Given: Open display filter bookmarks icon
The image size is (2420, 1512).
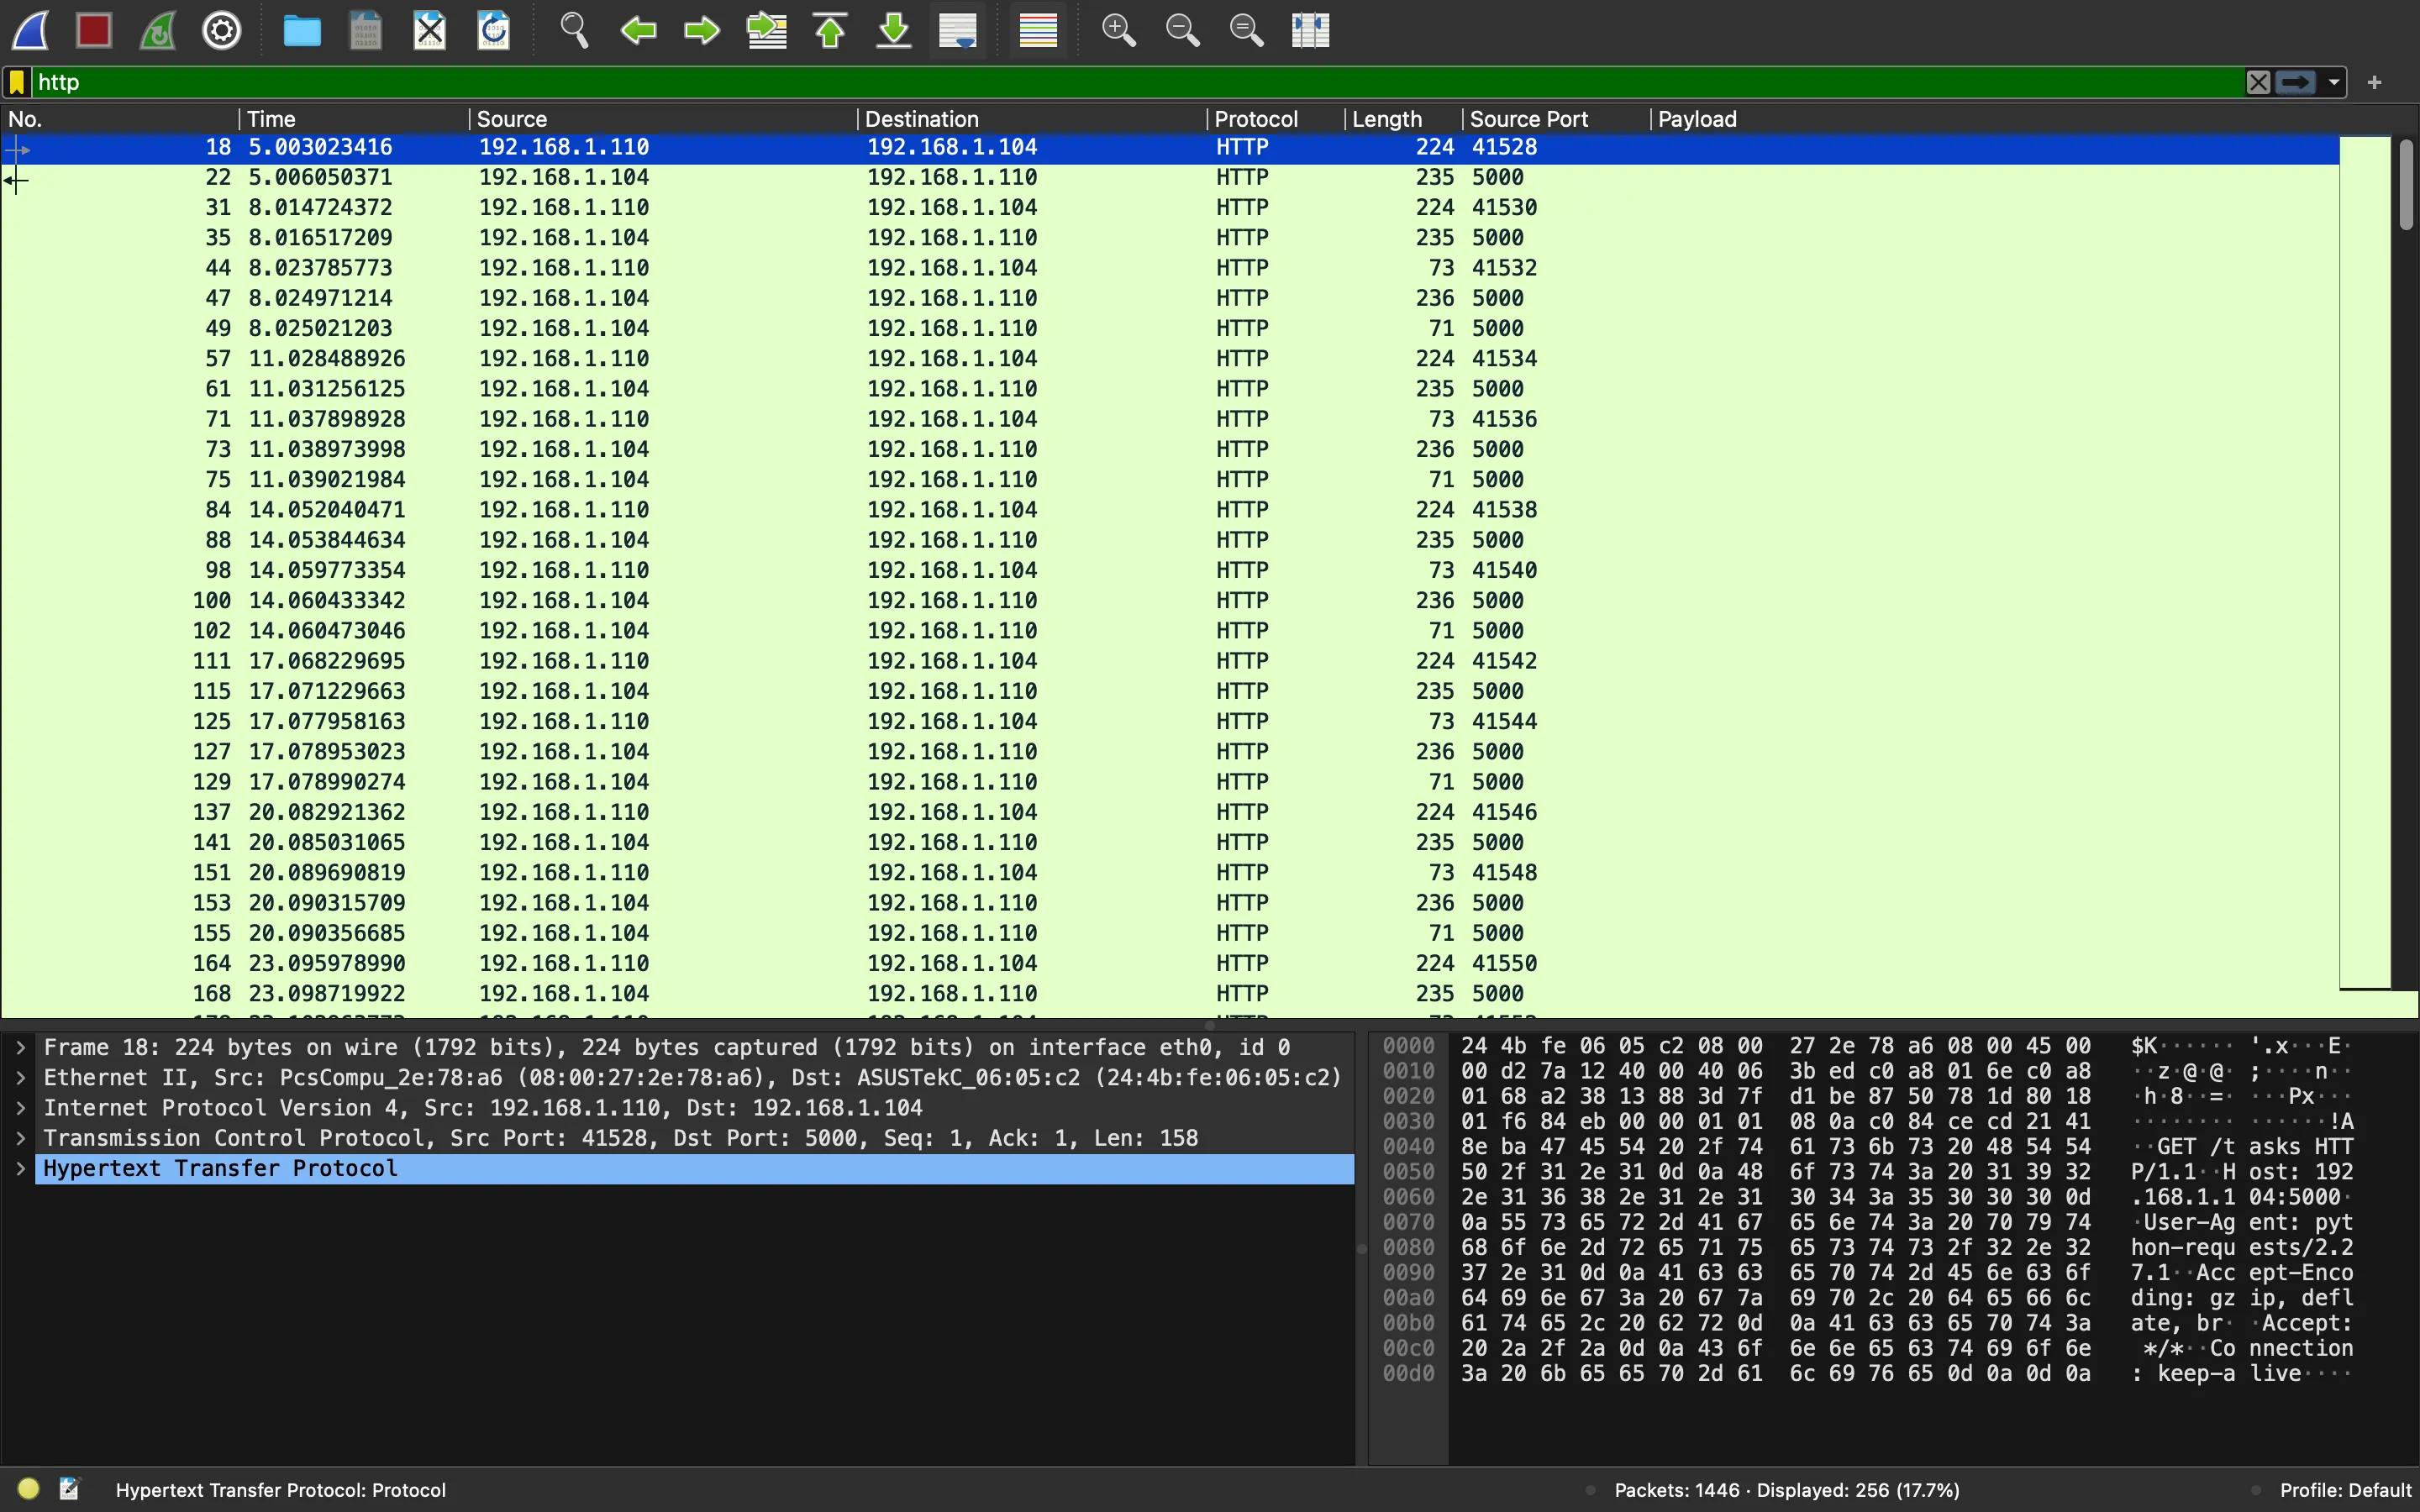Looking at the screenshot, I should coord(17,82).
